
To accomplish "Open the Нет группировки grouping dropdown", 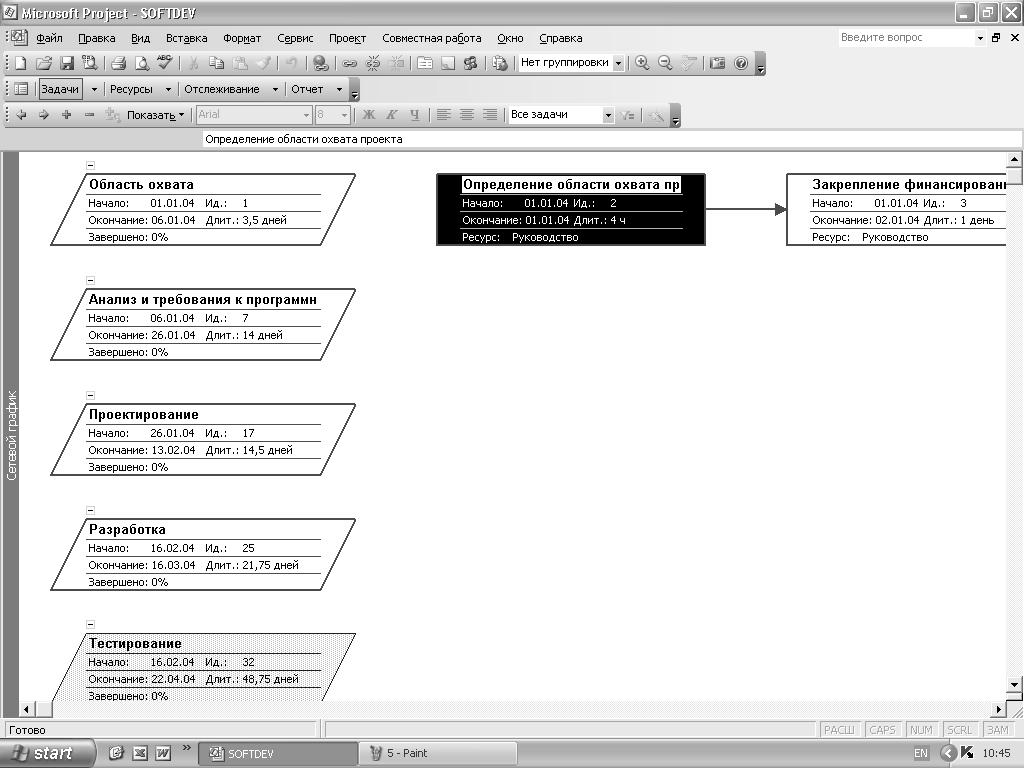I will click(x=618, y=63).
